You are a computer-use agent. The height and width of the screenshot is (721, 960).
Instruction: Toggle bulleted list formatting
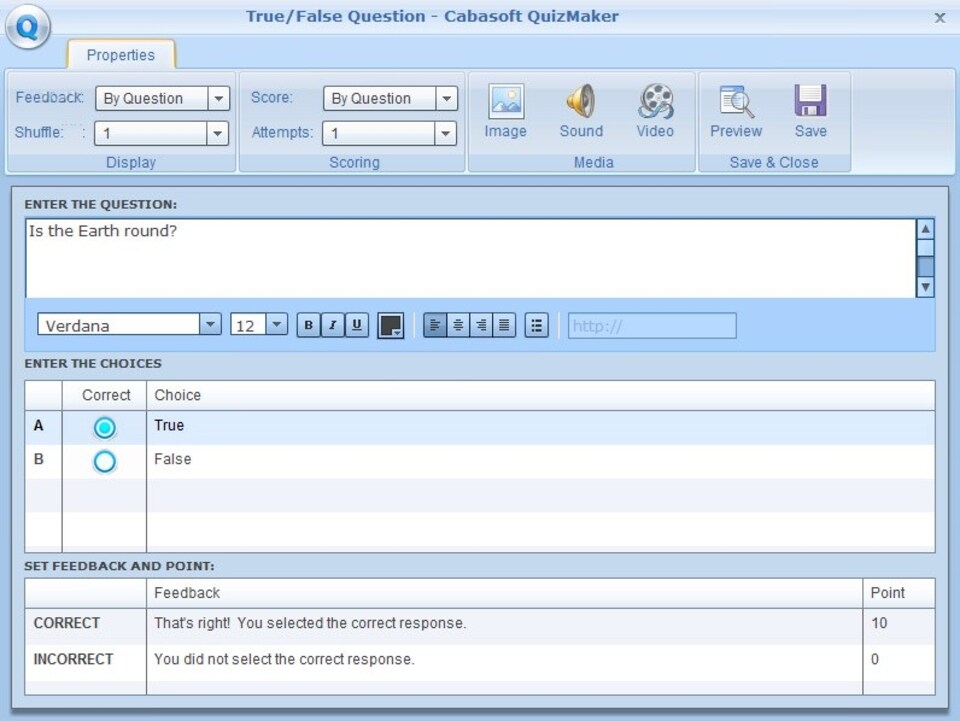pos(536,325)
